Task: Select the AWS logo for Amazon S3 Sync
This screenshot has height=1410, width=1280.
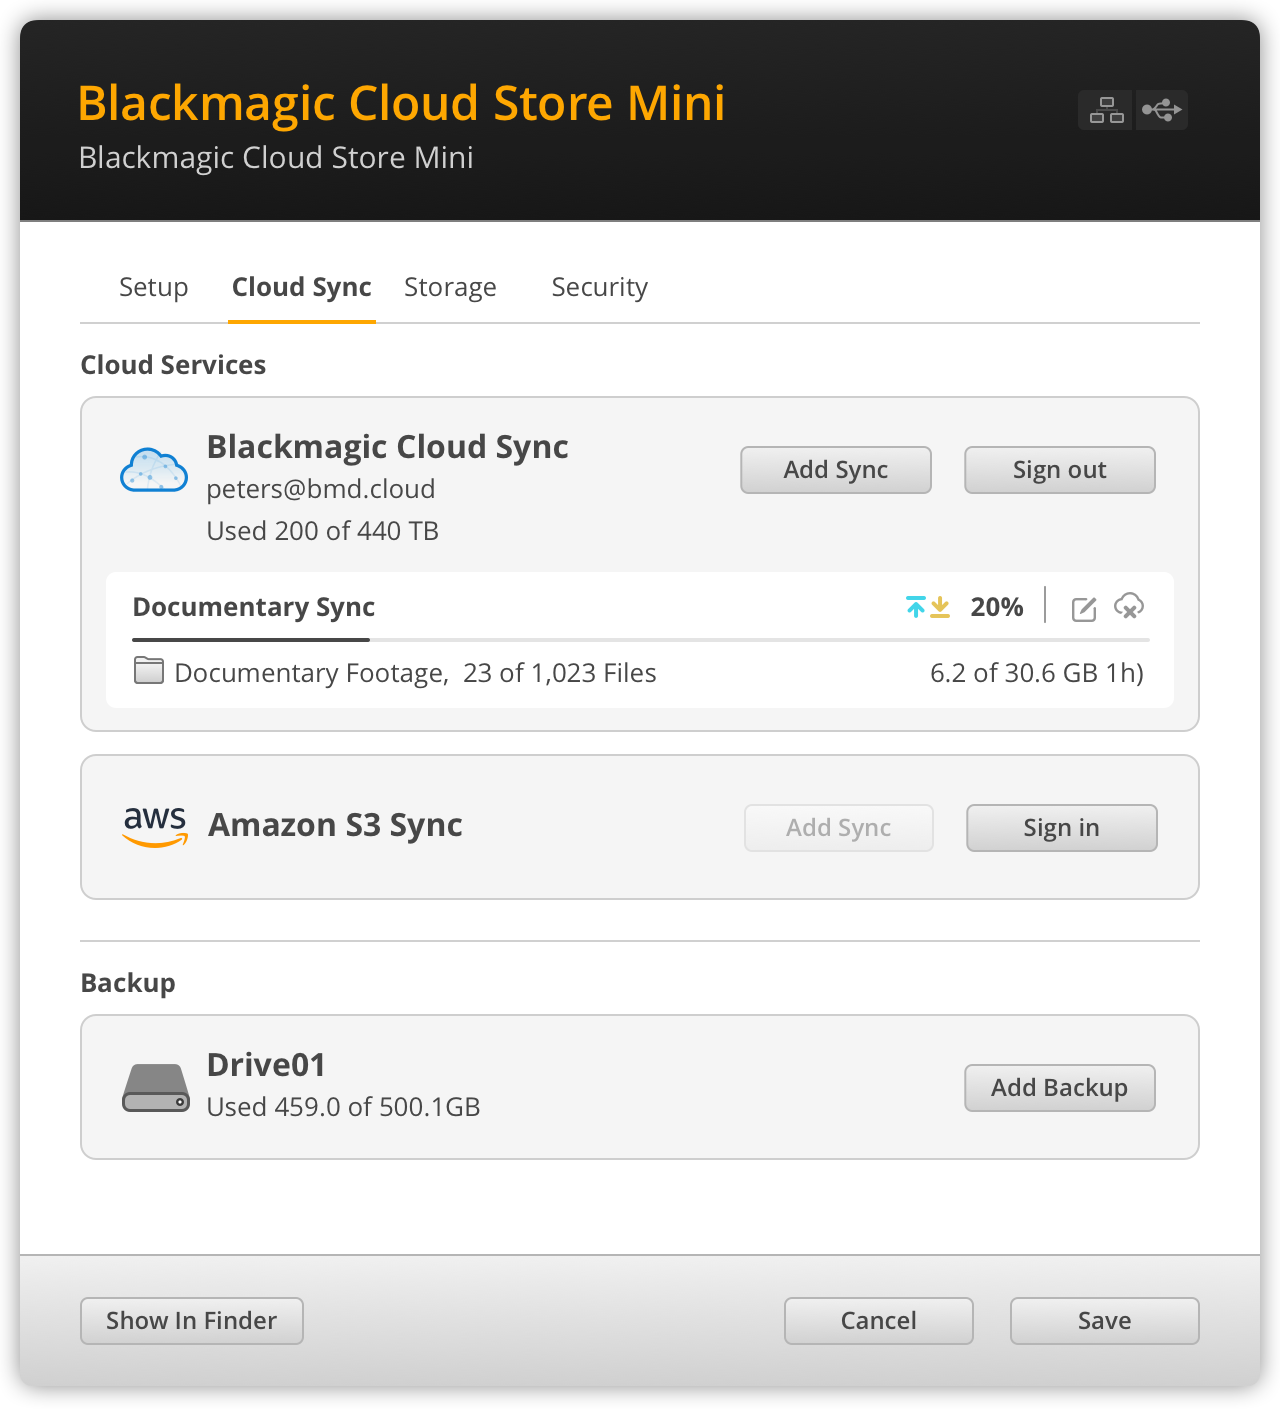Action: [x=154, y=827]
